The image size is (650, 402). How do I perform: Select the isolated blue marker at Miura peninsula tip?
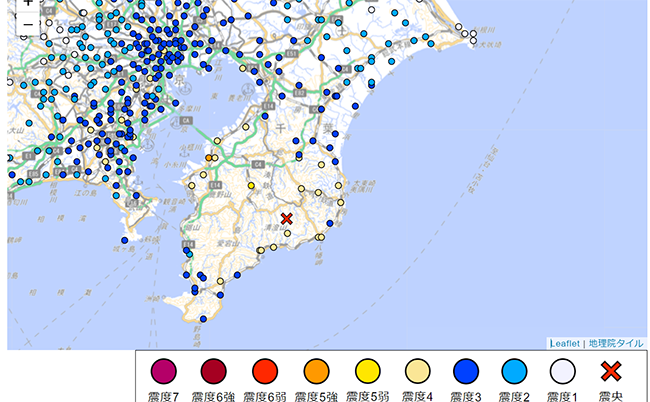tap(127, 239)
